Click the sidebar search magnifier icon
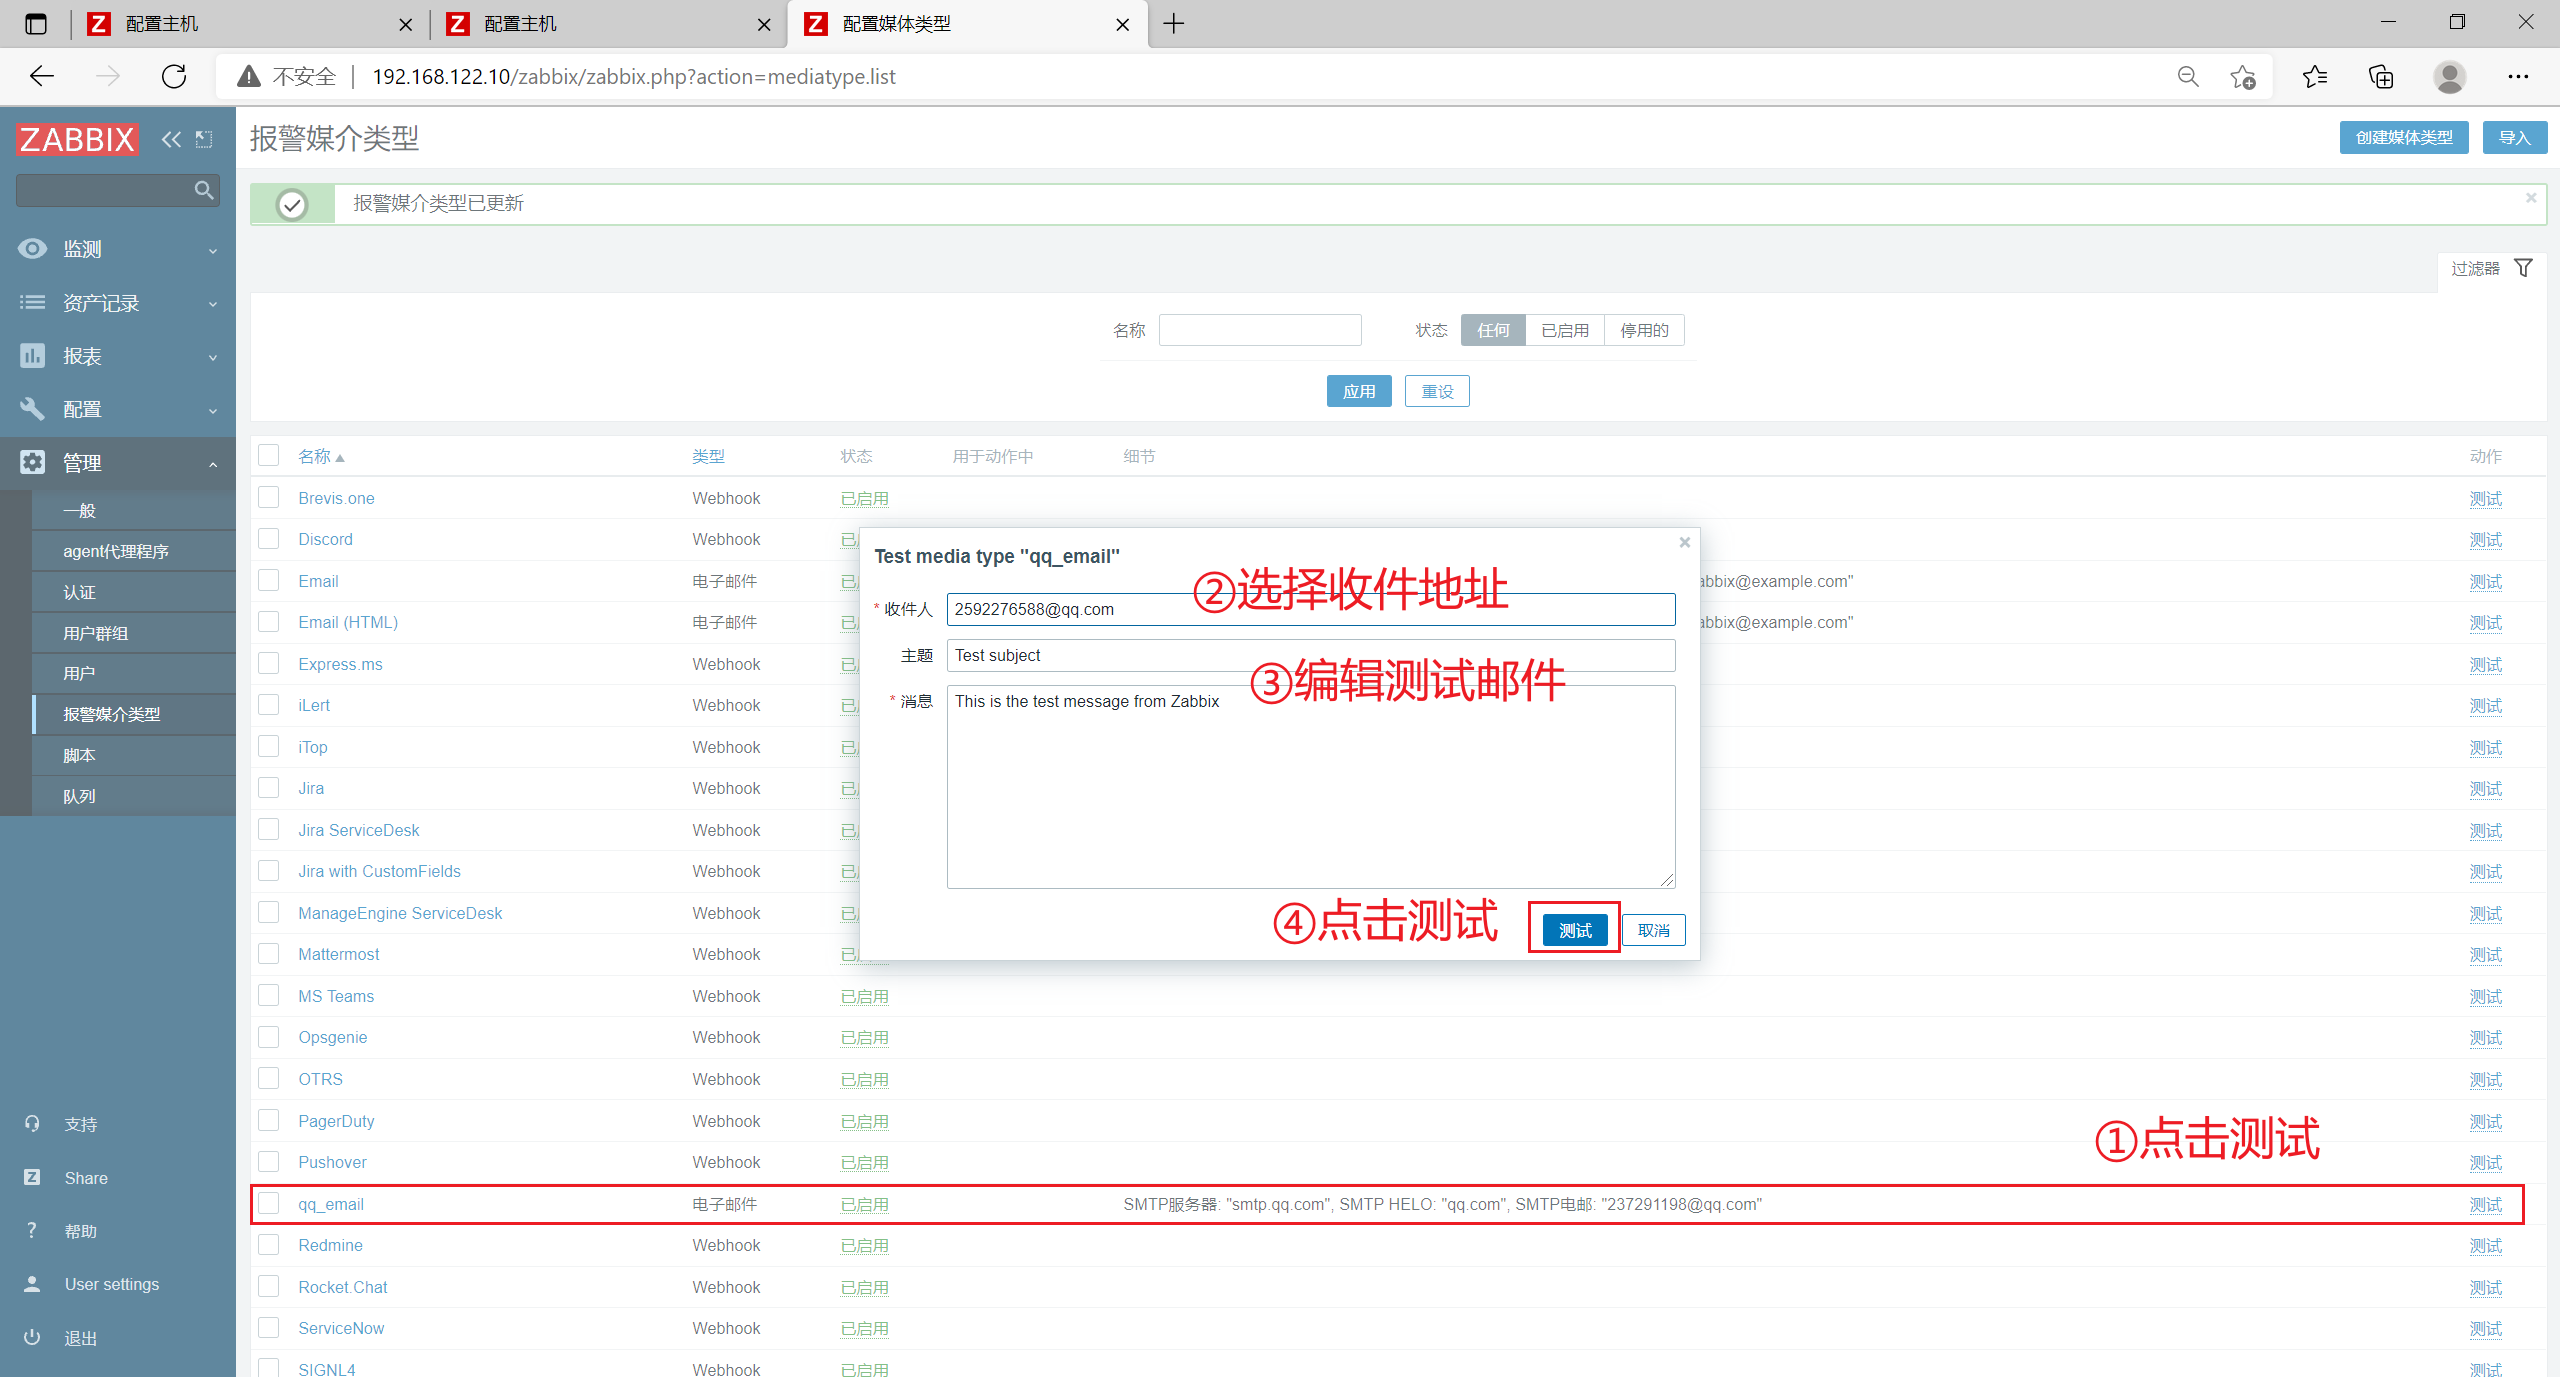2560x1377 pixels. coord(204,190)
